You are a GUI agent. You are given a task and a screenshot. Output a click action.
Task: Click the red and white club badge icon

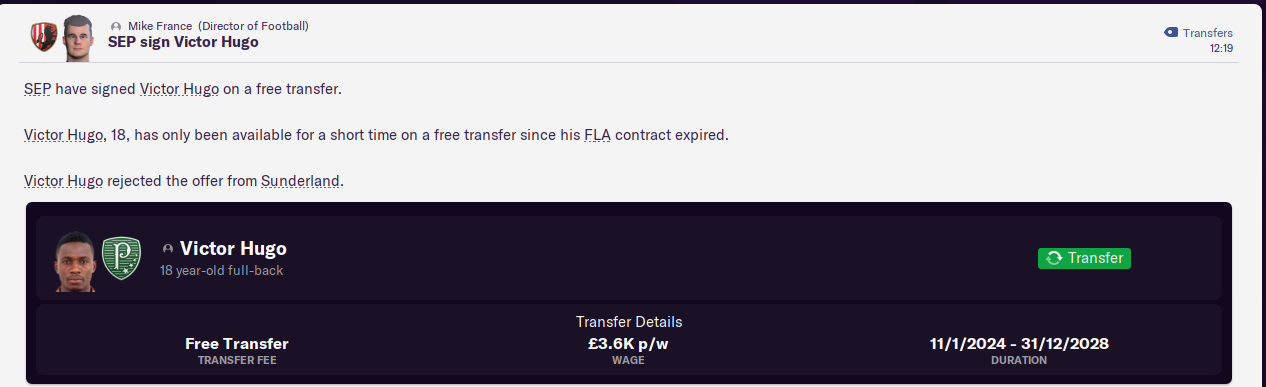[x=43, y=38]
